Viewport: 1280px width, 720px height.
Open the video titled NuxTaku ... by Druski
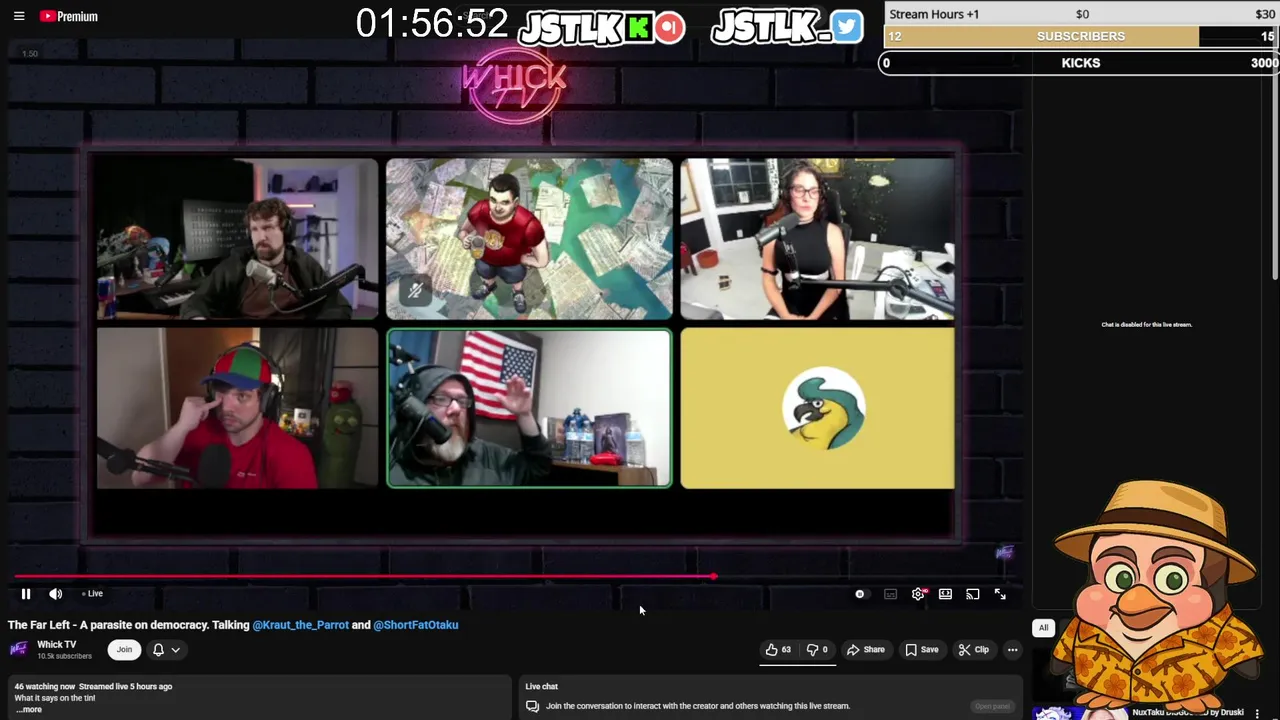(1188, 713)
